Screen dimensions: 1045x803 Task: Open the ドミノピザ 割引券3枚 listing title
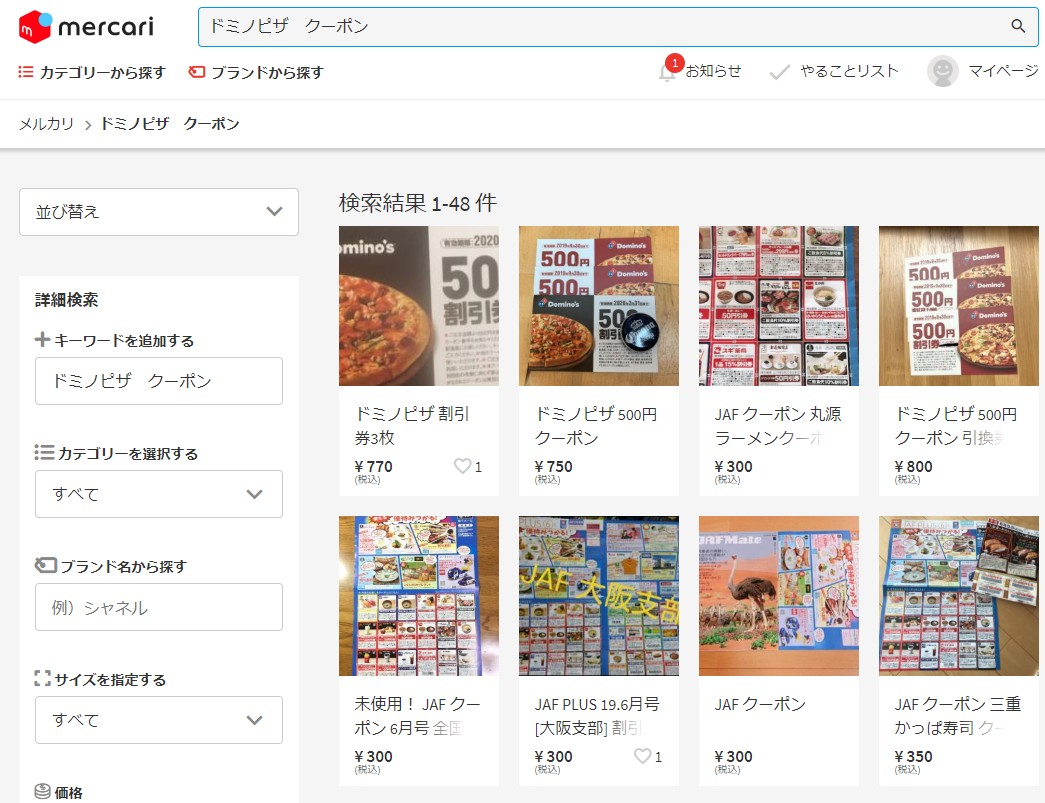coord(412,426)
